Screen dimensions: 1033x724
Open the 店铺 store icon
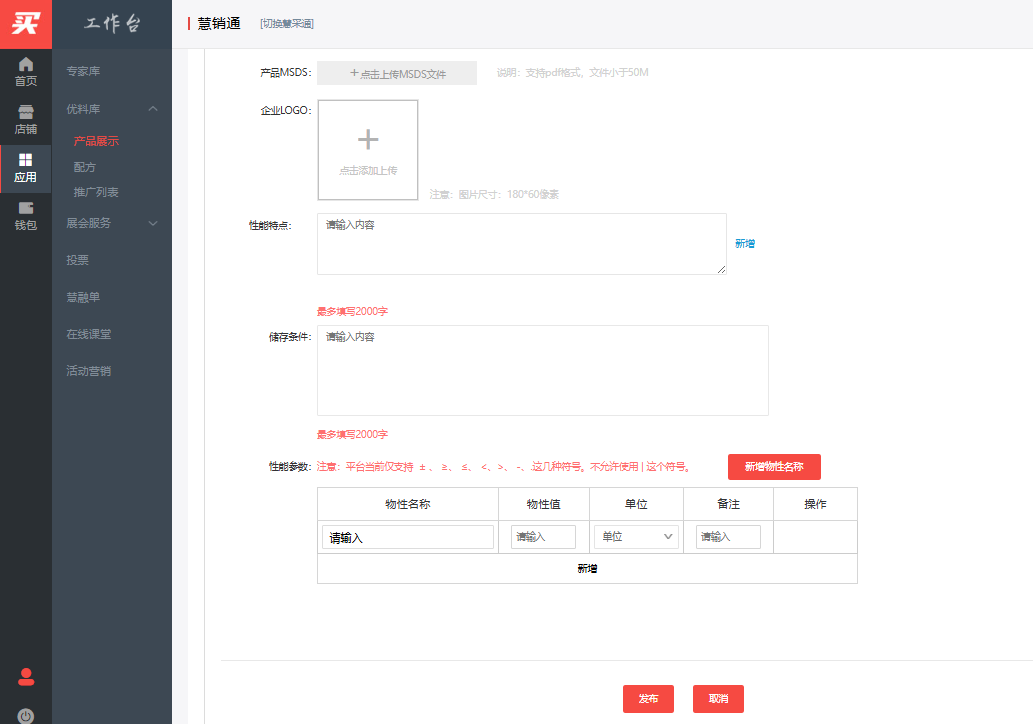click(x=26, y=120)
